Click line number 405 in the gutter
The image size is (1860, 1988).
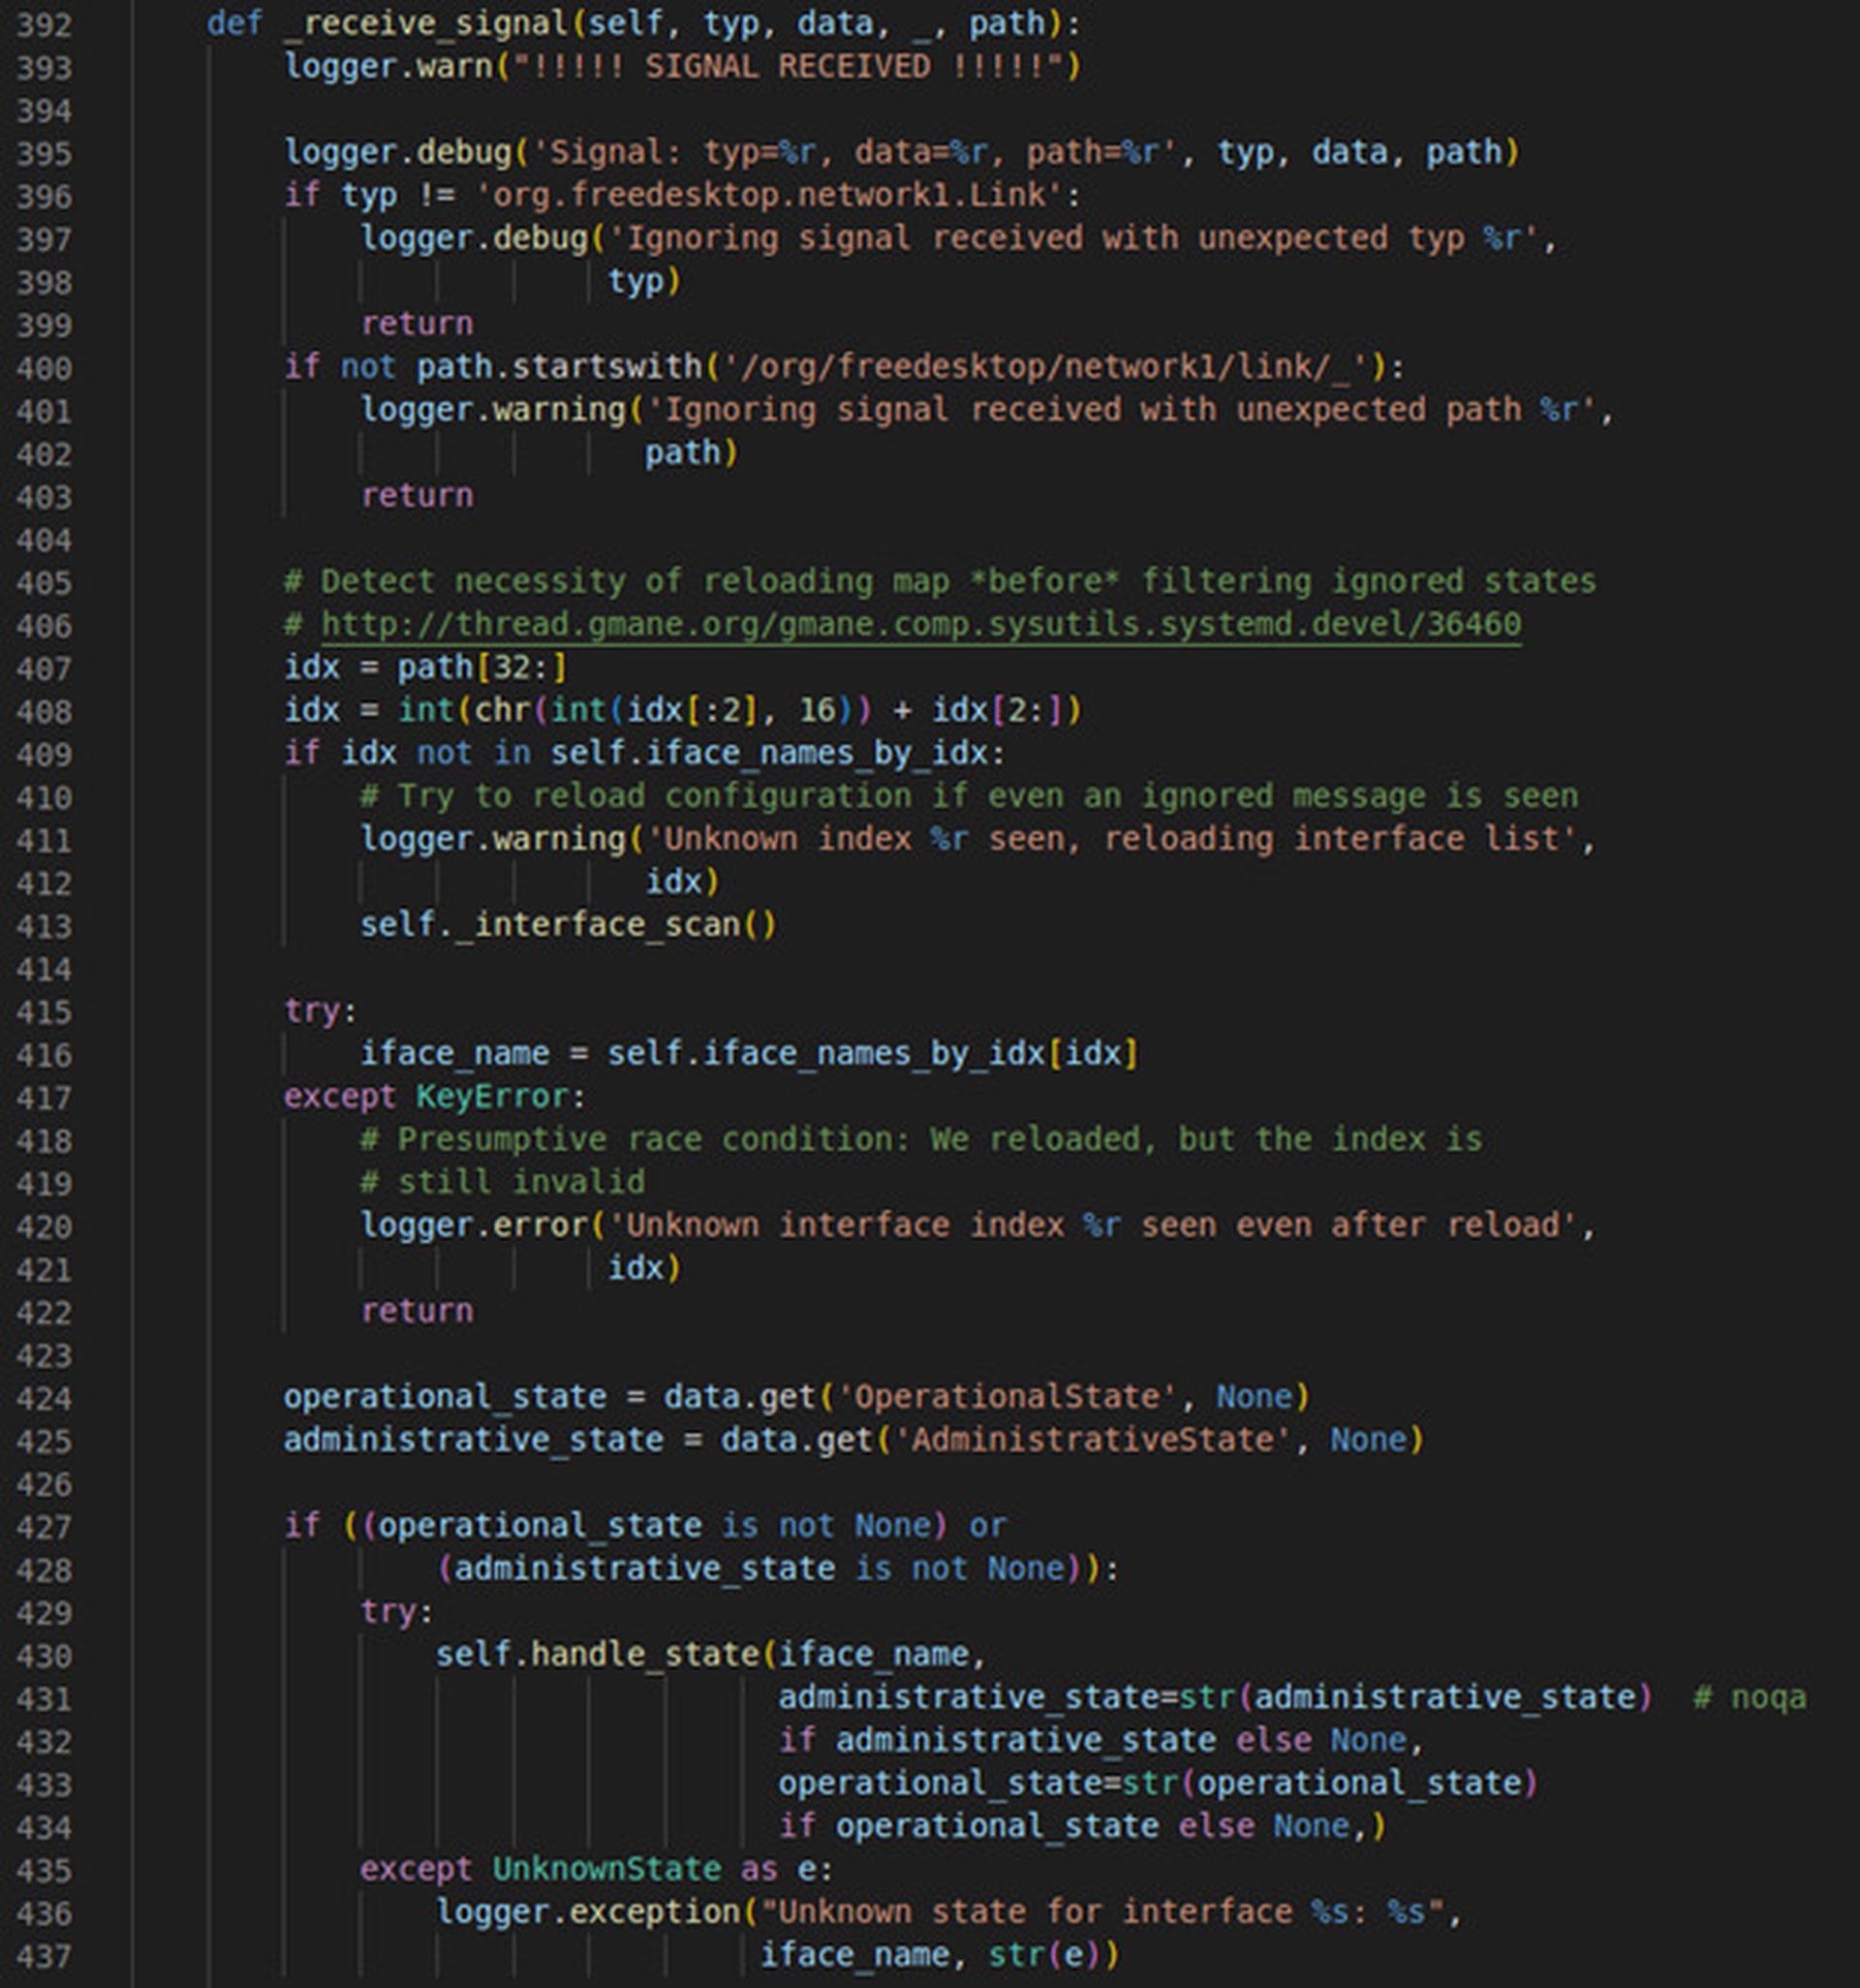click(44, 583)
